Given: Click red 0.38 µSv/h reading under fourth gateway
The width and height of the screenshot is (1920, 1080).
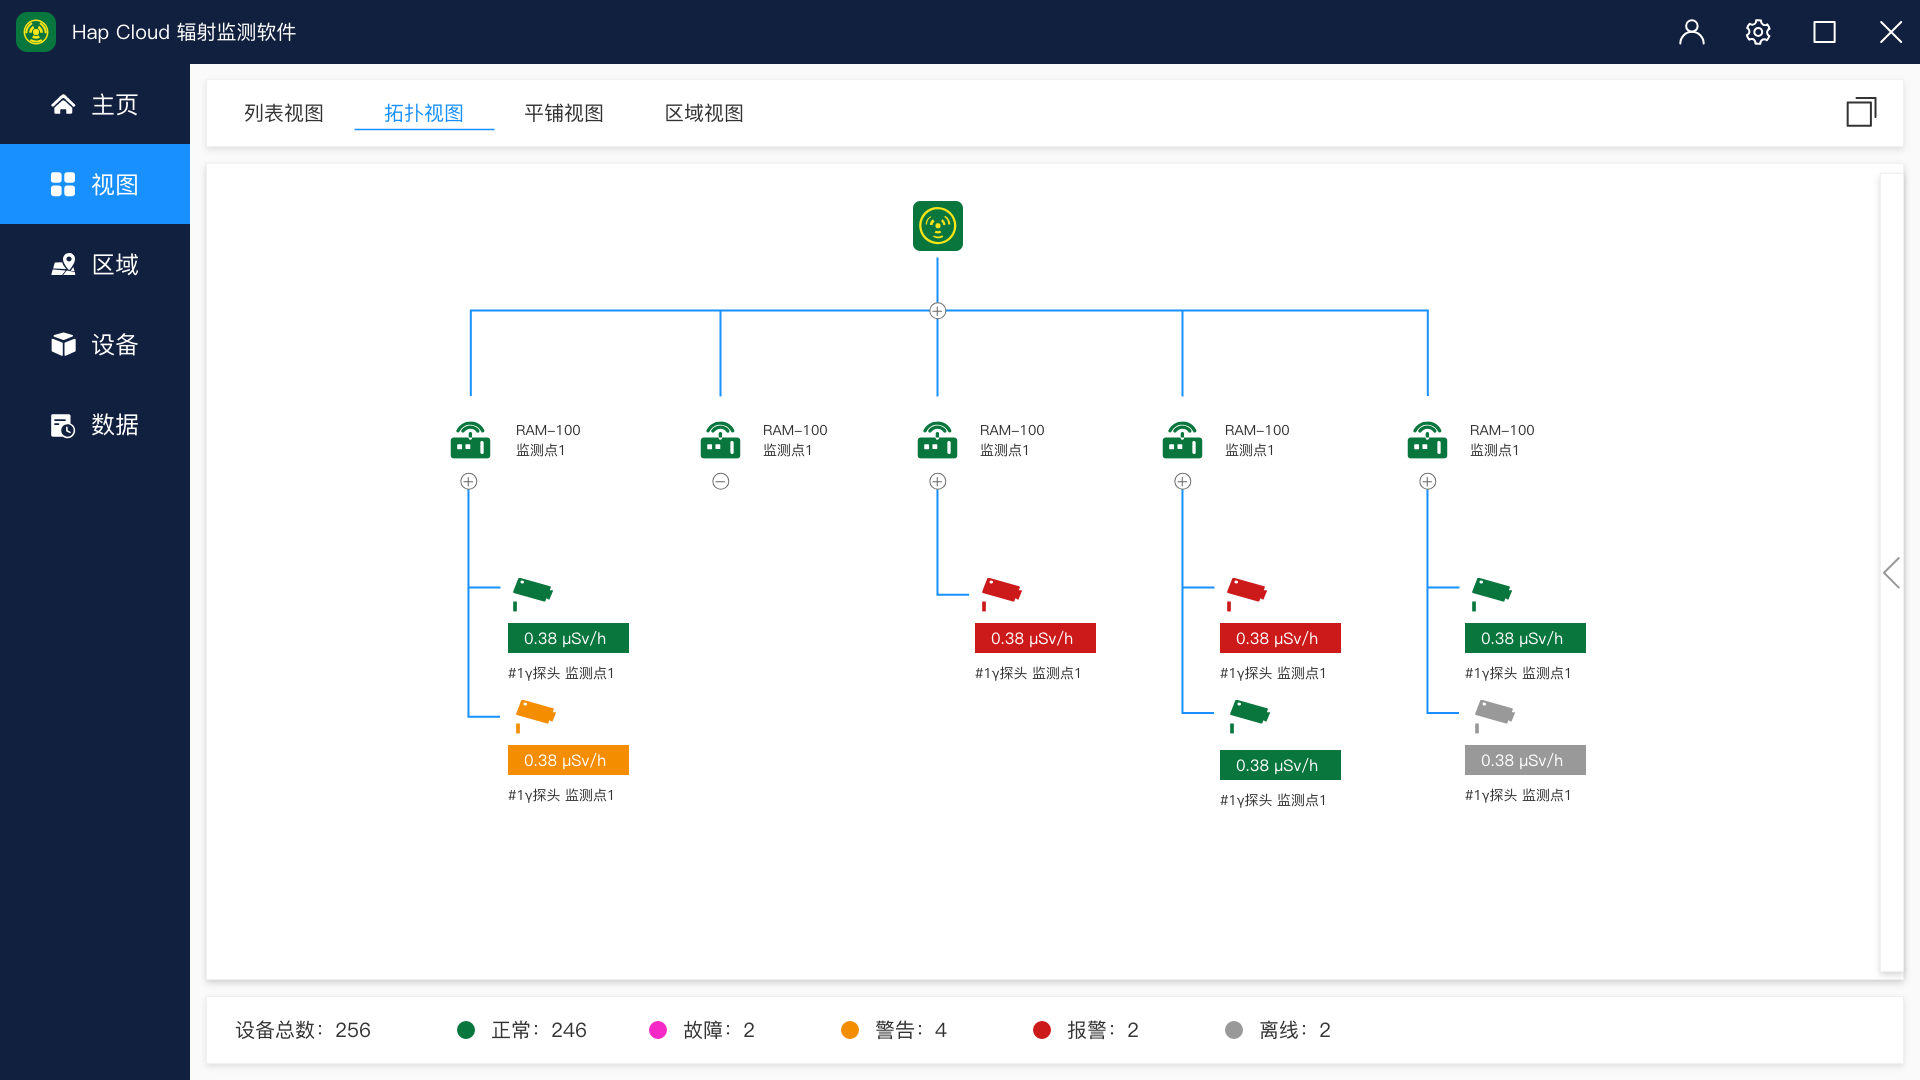Looking at the screenshot, I should (1280, 638).
